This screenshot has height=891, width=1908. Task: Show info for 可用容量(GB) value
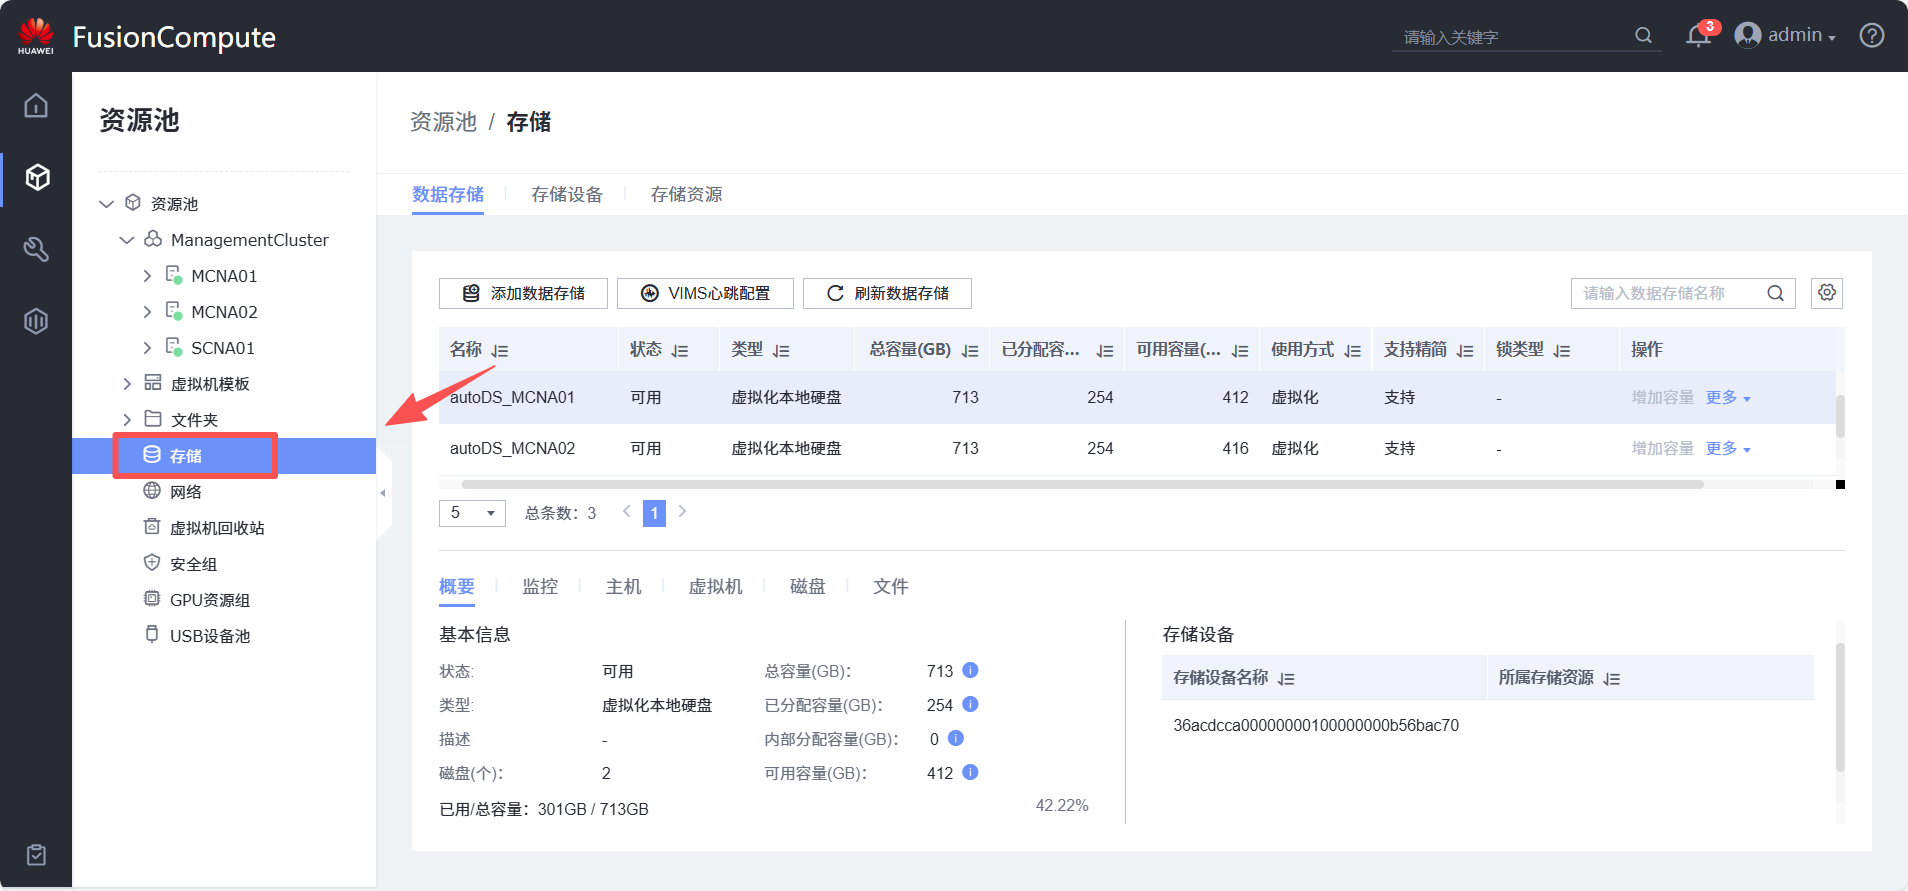(x=970, y=772)
